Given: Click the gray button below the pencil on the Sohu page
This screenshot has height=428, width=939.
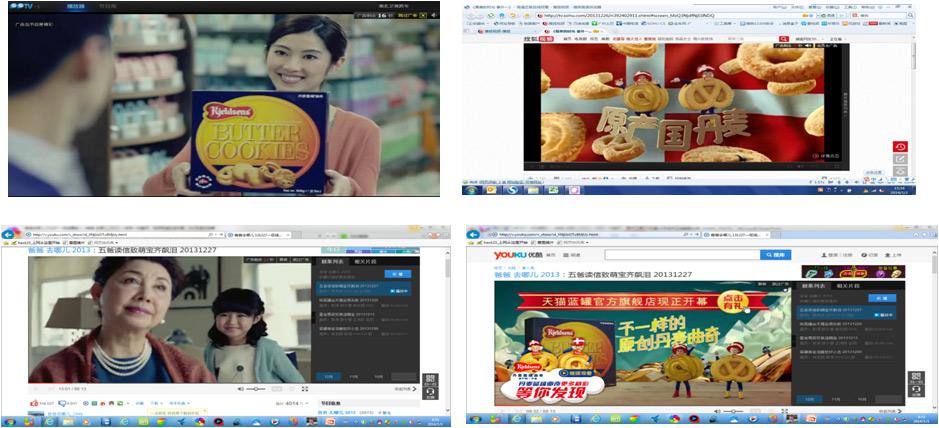Looking at the screenshot, I should (x=899, y=171).
